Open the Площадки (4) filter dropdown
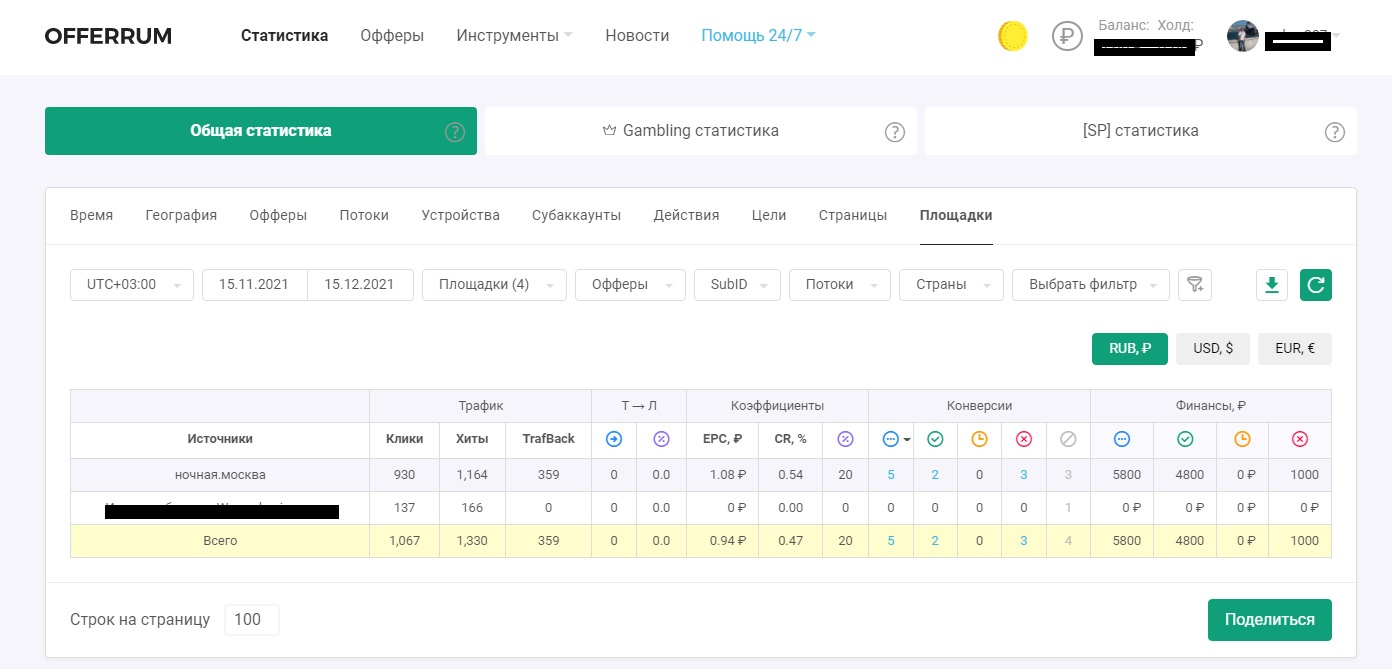This screenshot has height=669, width=1392. coord(494,285)
